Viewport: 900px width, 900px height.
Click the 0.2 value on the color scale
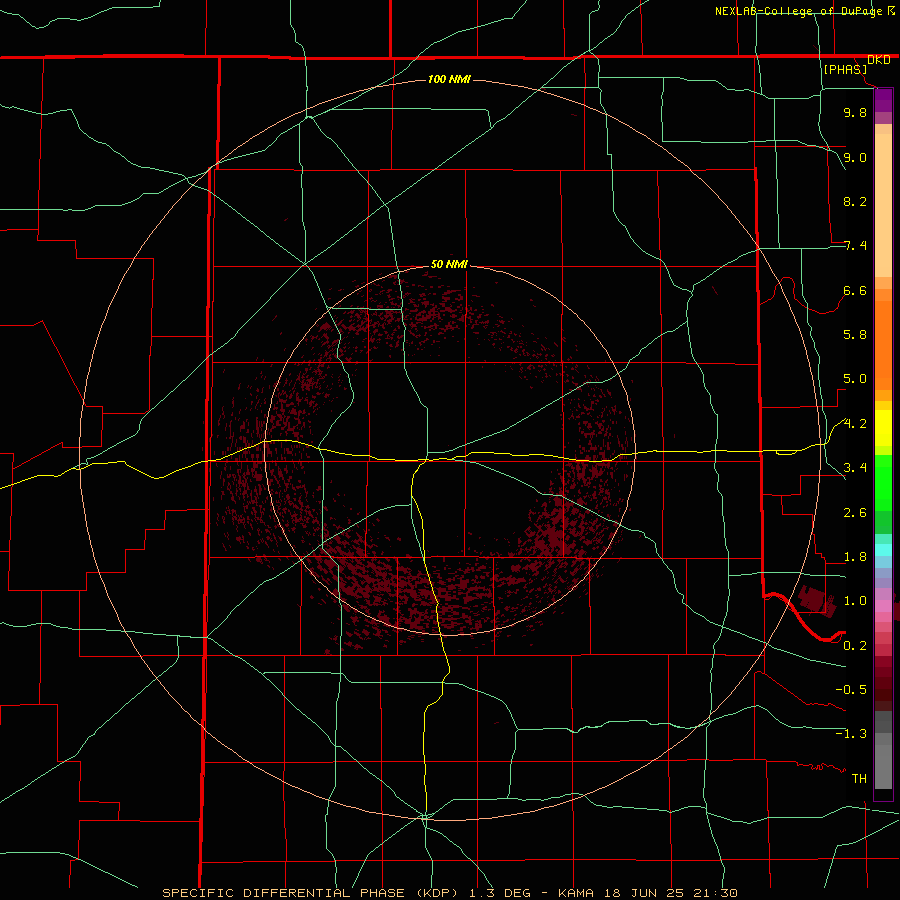(855, 646)
